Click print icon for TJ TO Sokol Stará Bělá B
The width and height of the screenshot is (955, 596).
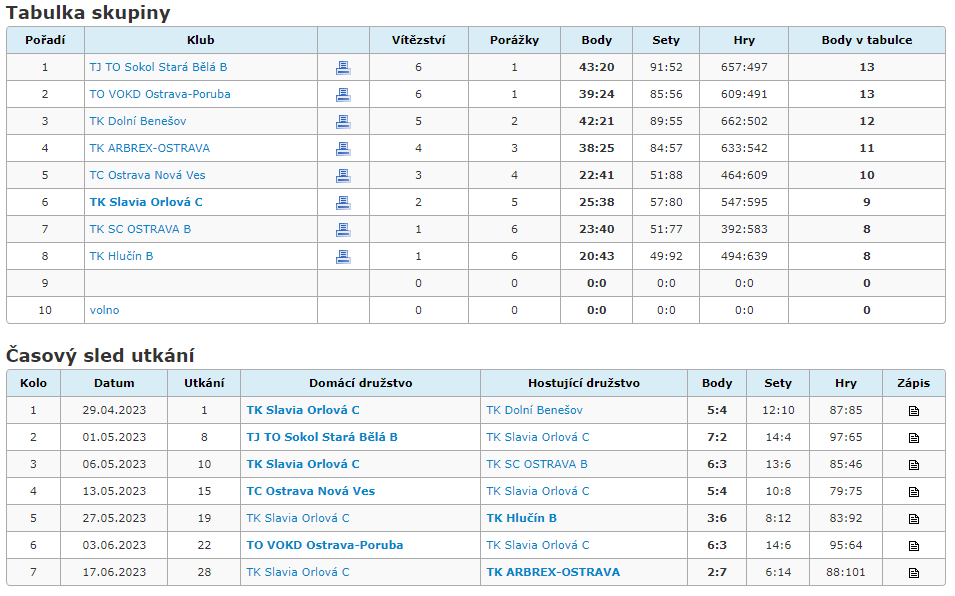pos(343,68)
